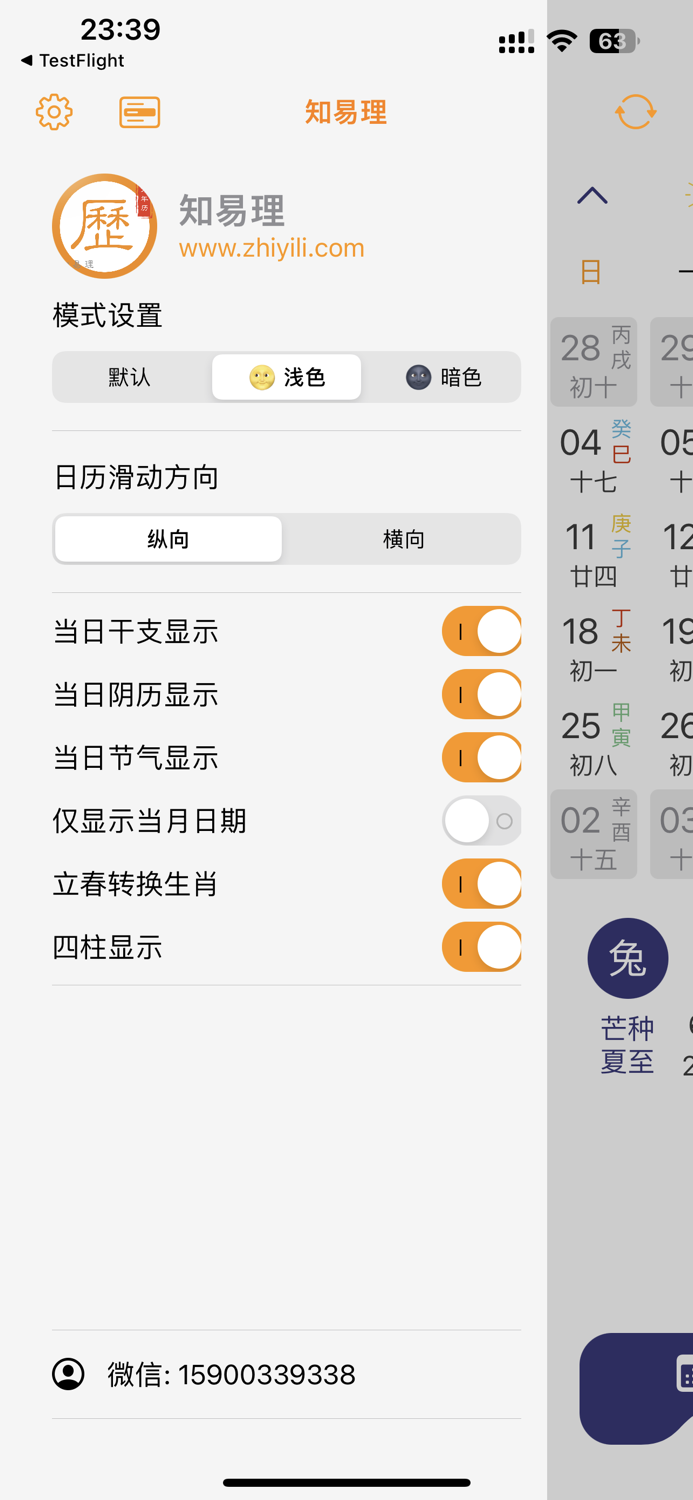Disable the 四柱显示 setting
The image size is (693, 1500).
tap(481, 946)
